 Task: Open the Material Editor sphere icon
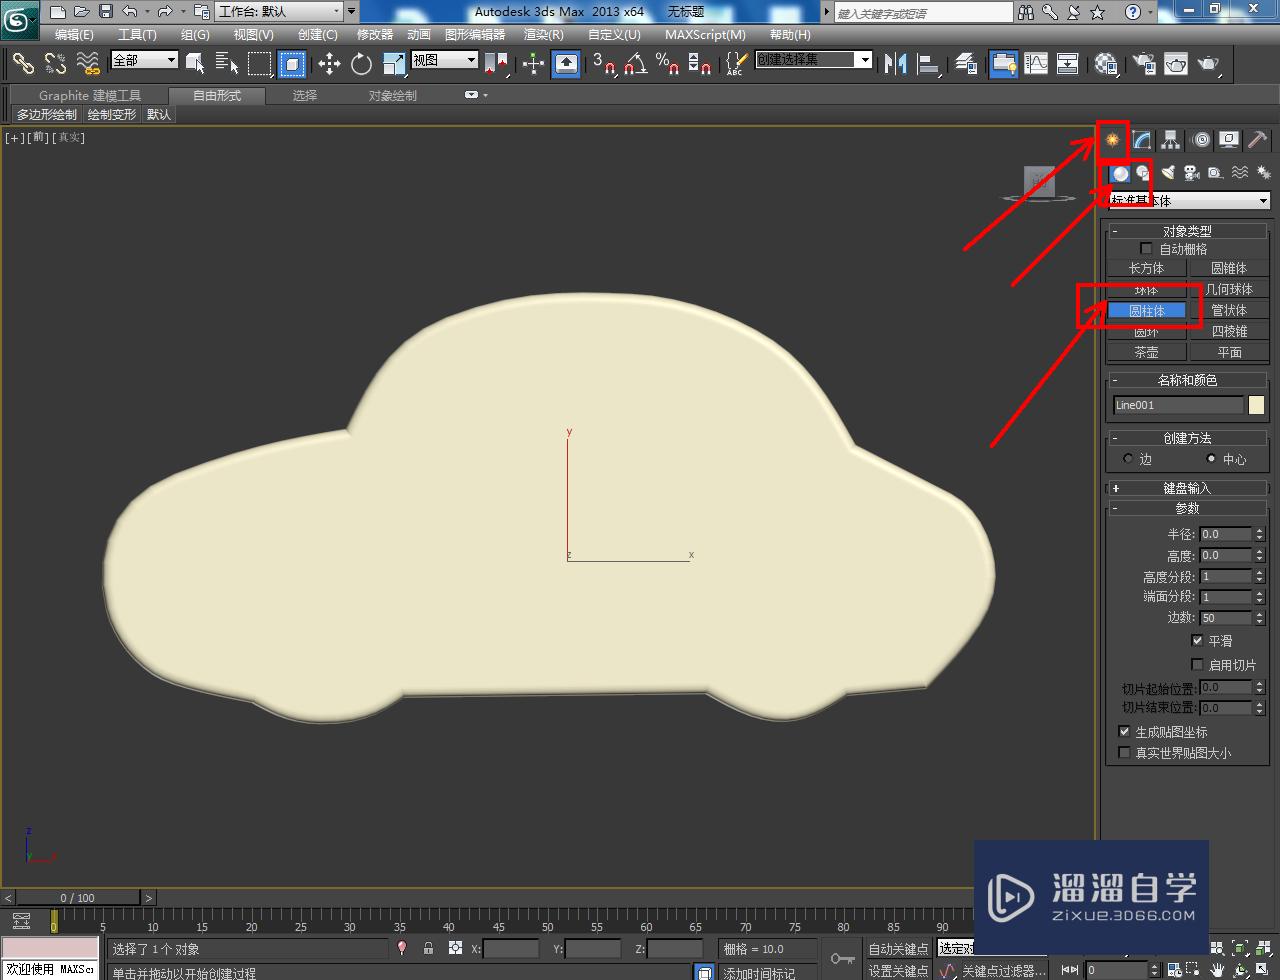pos(1106,64)
